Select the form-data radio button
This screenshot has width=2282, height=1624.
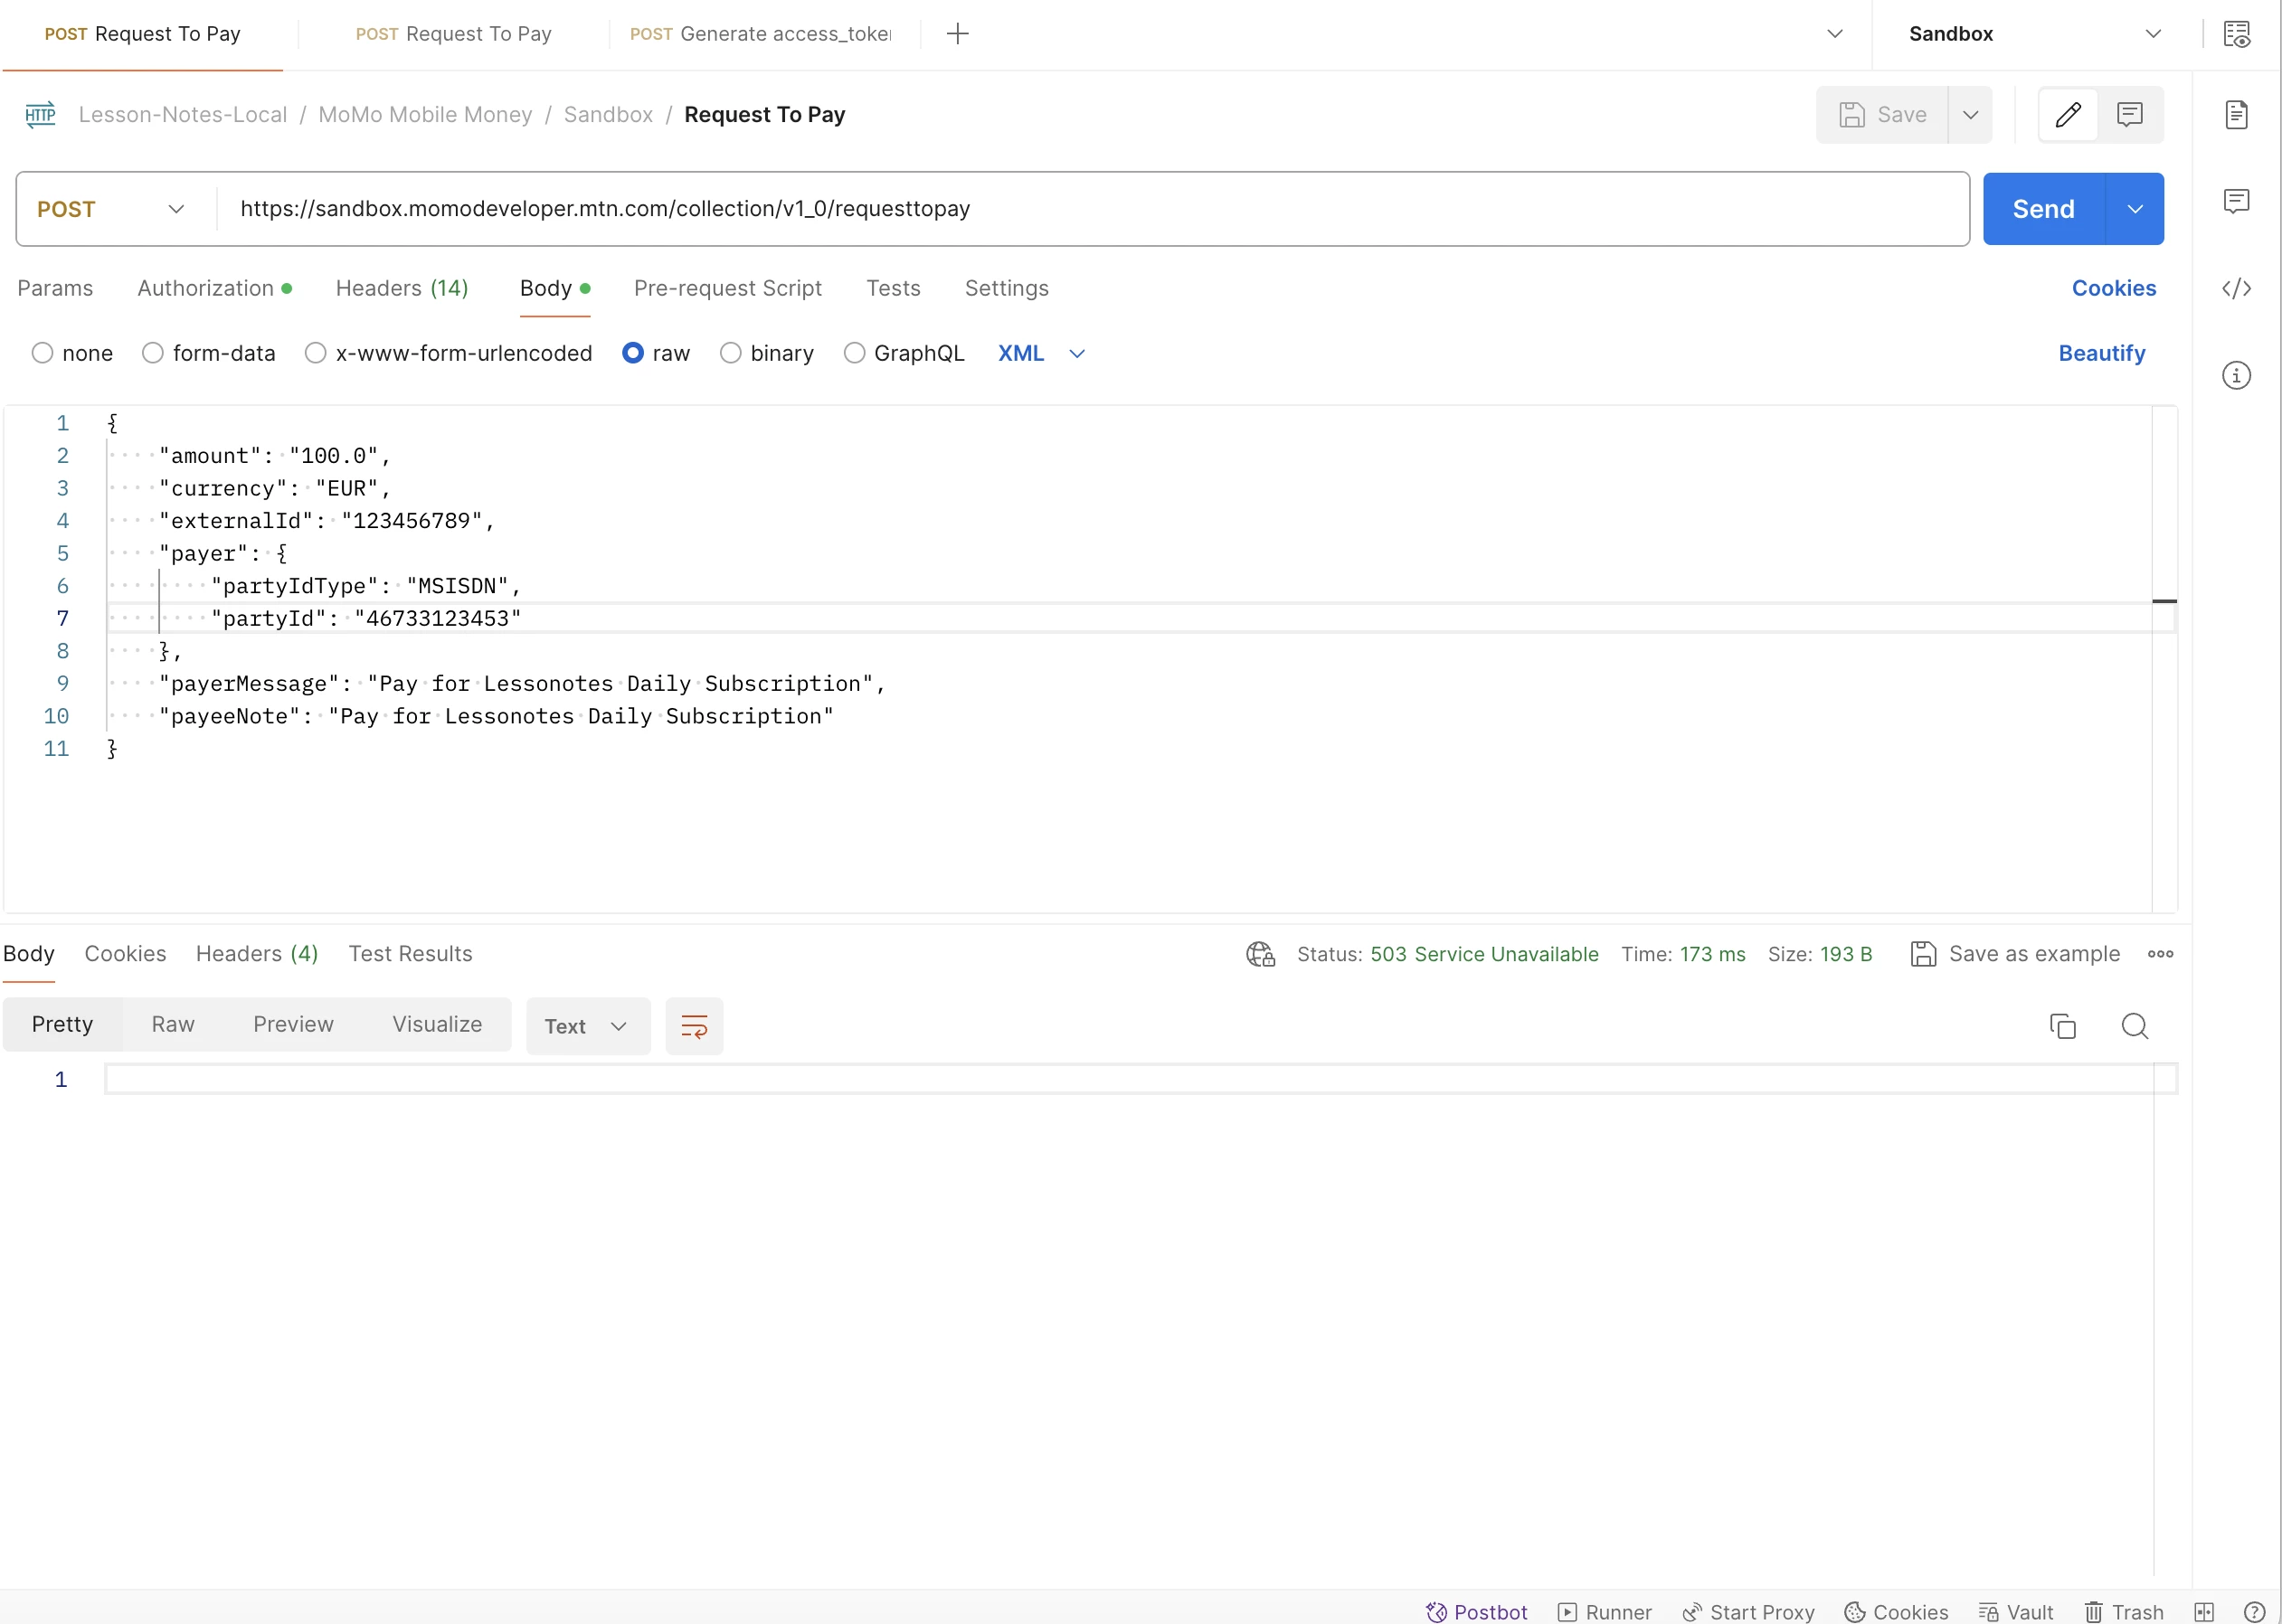coord(152,353)
